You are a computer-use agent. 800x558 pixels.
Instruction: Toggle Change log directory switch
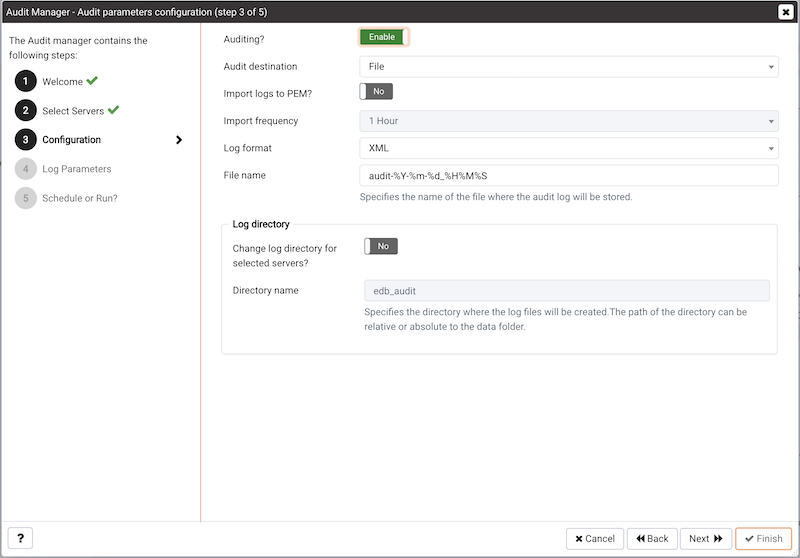(381, 246)
